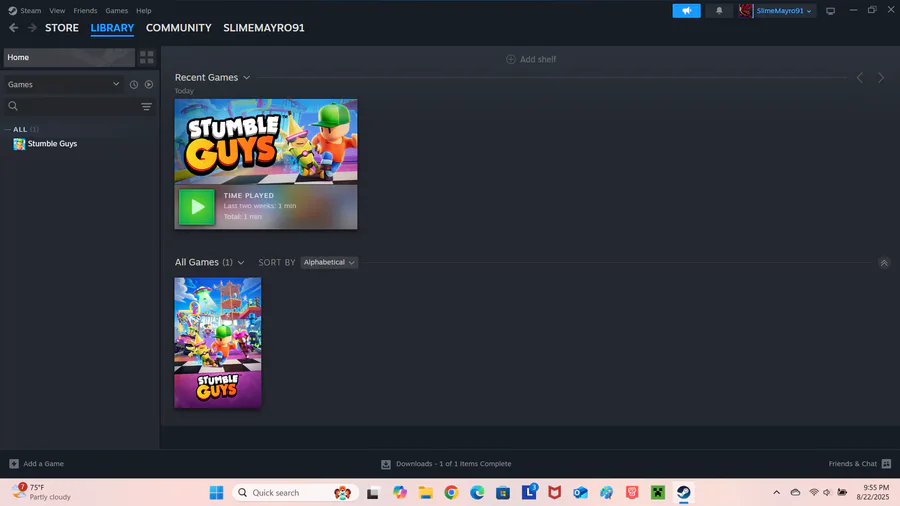
Task: Open the Games menu
Action: [x=117, y=10]
